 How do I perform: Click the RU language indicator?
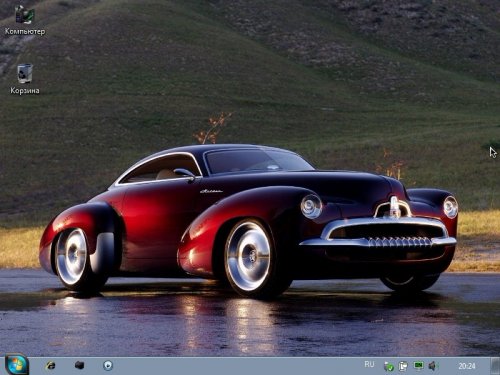pos(369,364)
